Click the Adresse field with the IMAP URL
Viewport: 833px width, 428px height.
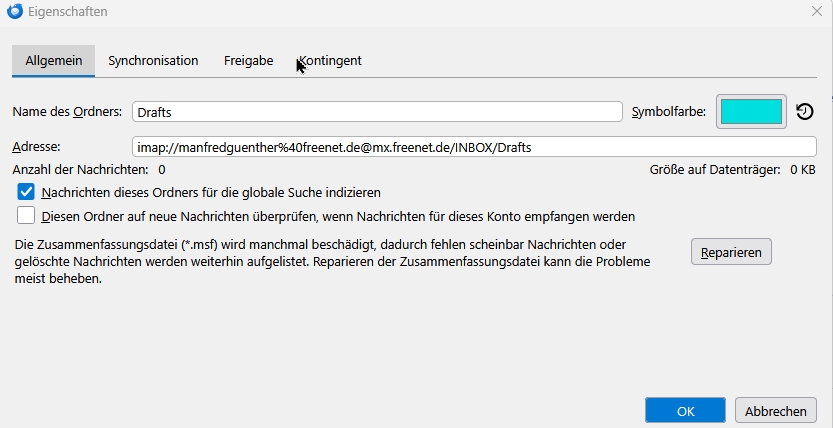474,147
